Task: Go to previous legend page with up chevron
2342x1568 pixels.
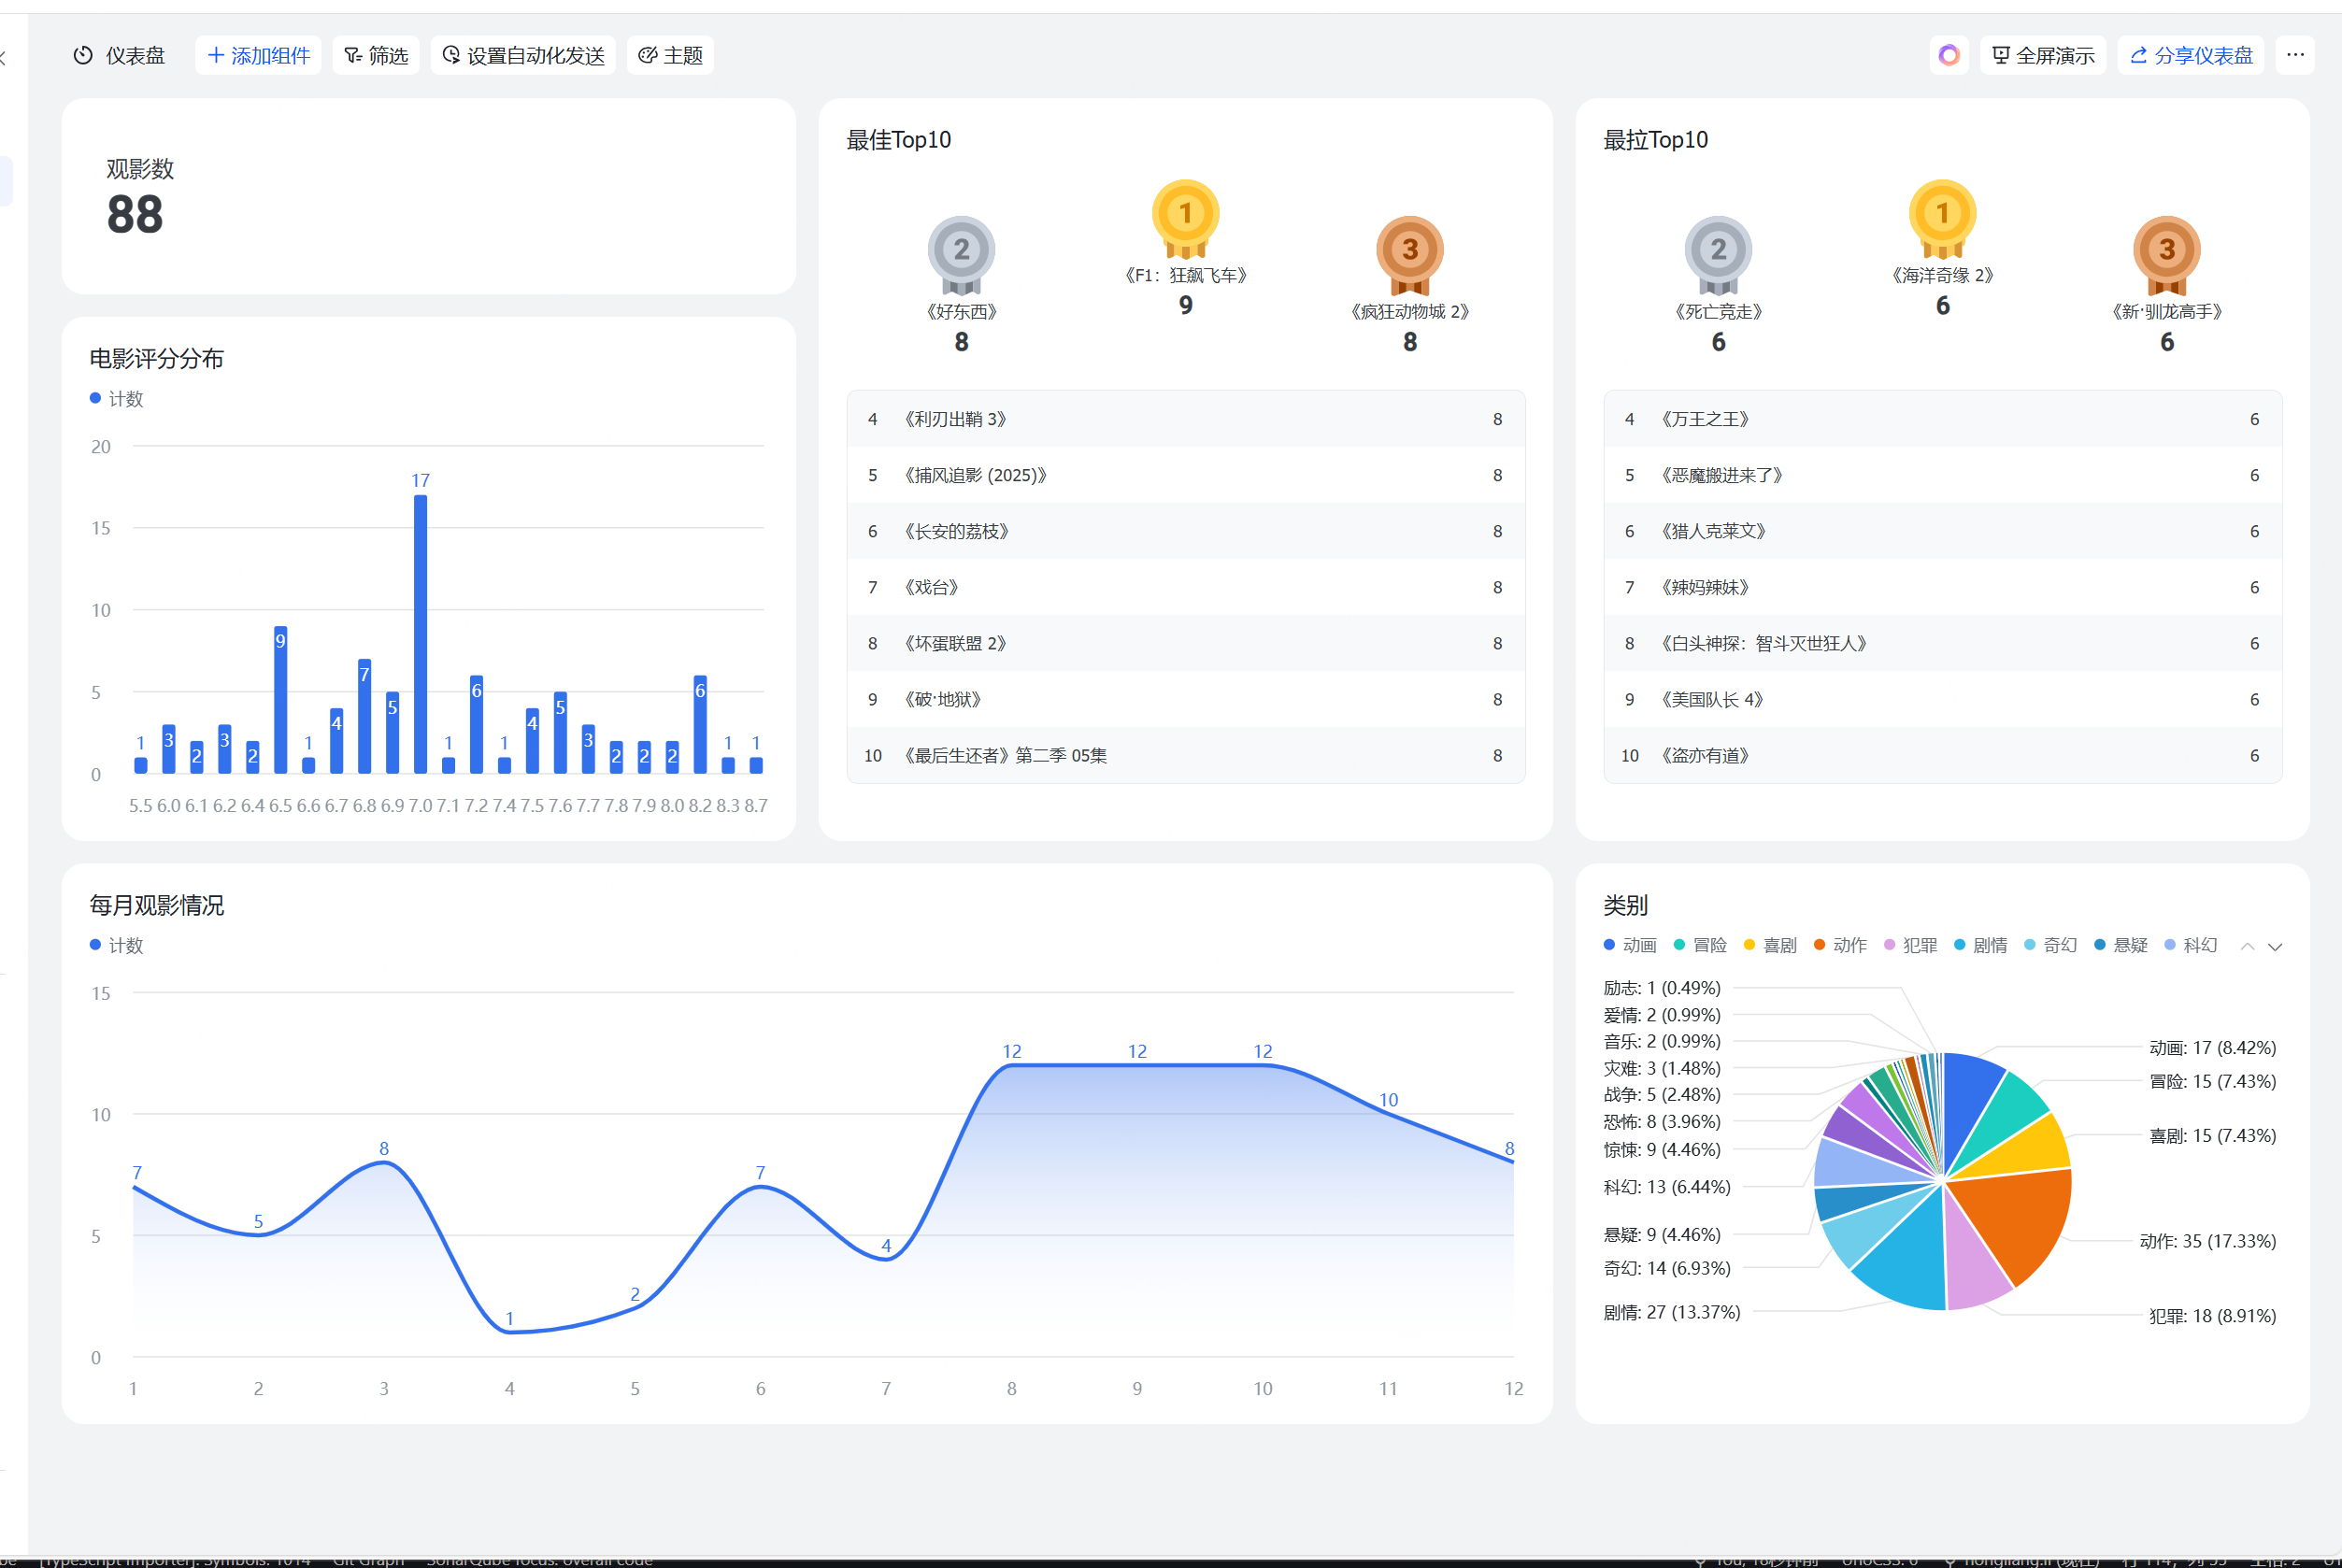Action: pyautogui.click(x=2247, y=946)
